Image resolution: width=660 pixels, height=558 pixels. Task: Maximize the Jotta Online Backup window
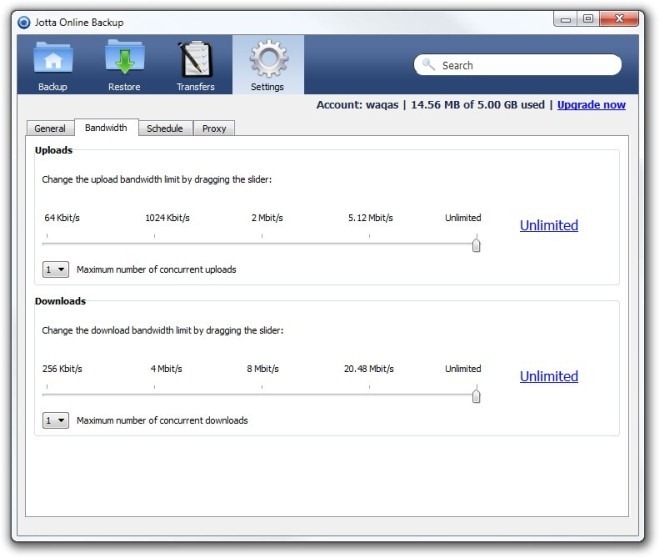click(588, 19)
